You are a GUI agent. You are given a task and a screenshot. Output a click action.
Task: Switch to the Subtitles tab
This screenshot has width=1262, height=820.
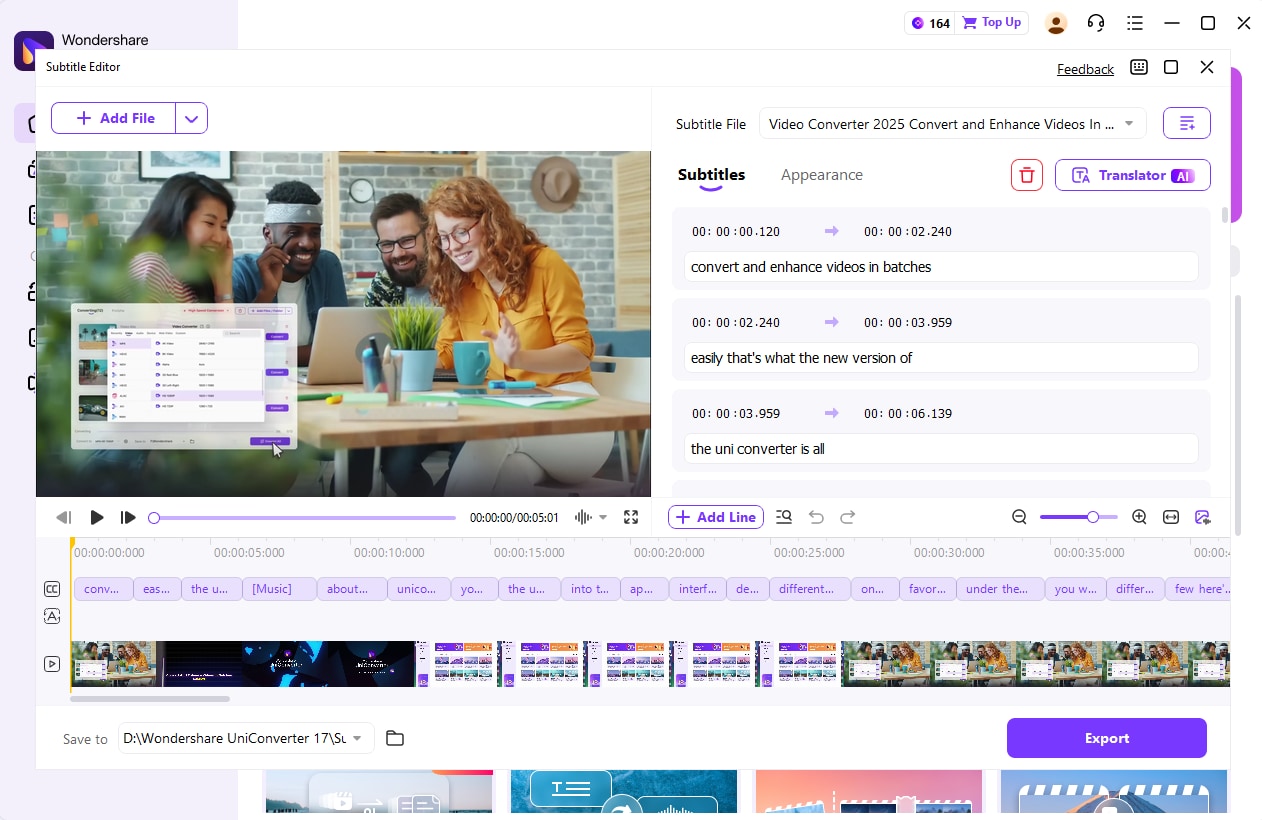711,175
